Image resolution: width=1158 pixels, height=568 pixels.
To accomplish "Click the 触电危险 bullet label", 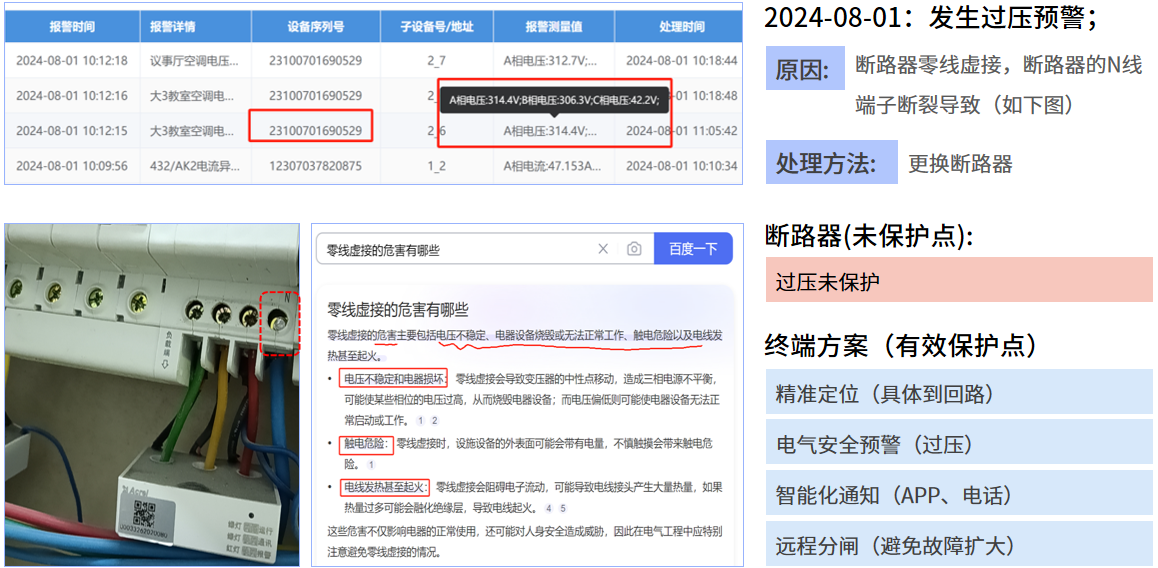I will click(x=365, y=444).
